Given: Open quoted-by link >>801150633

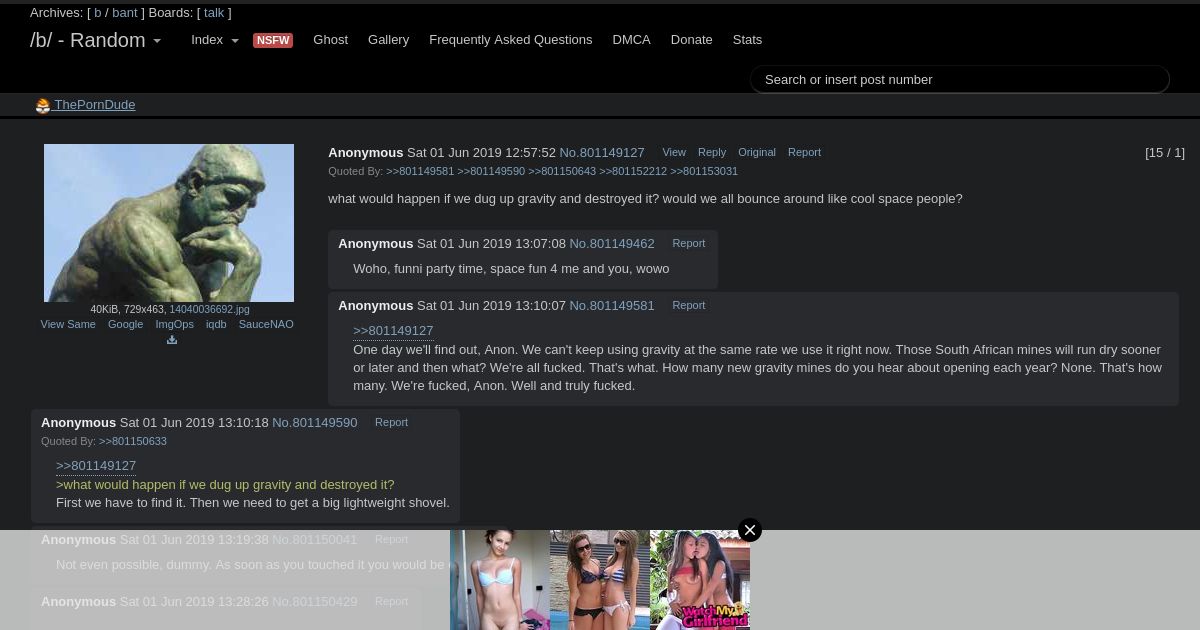Looking at the screenshot, I should coord(133,441).
